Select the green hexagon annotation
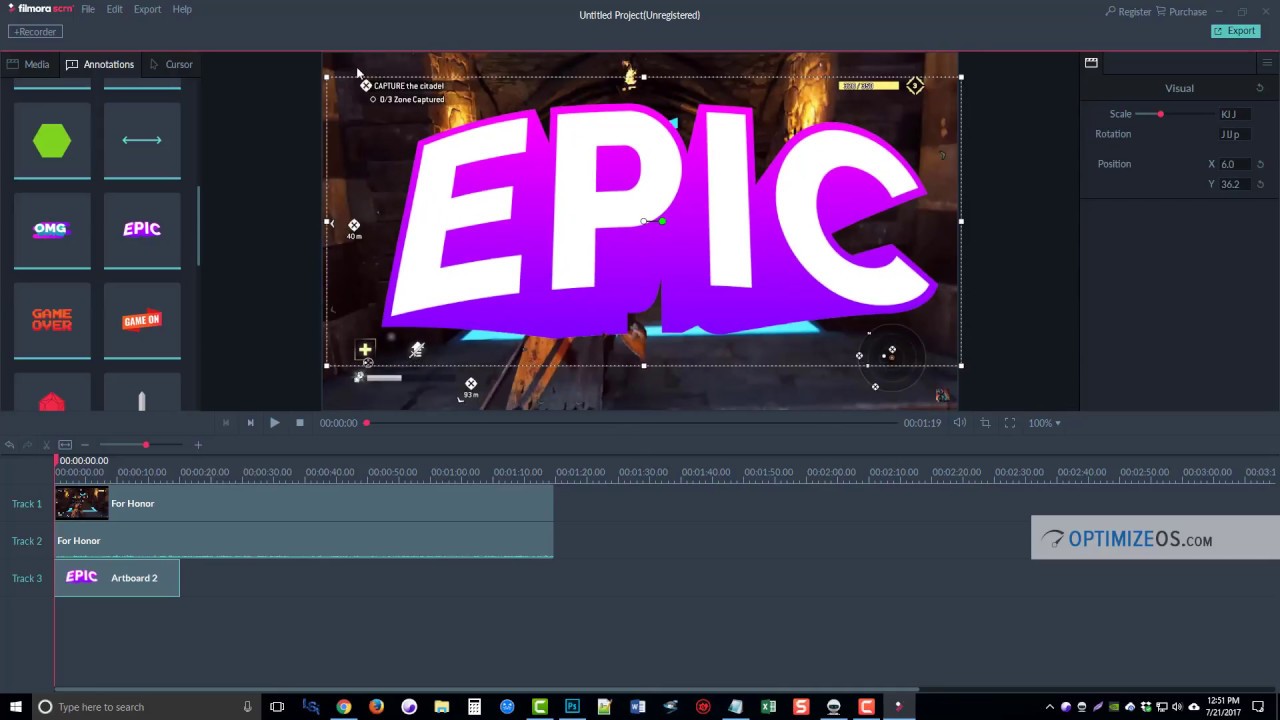 (52, 141)
